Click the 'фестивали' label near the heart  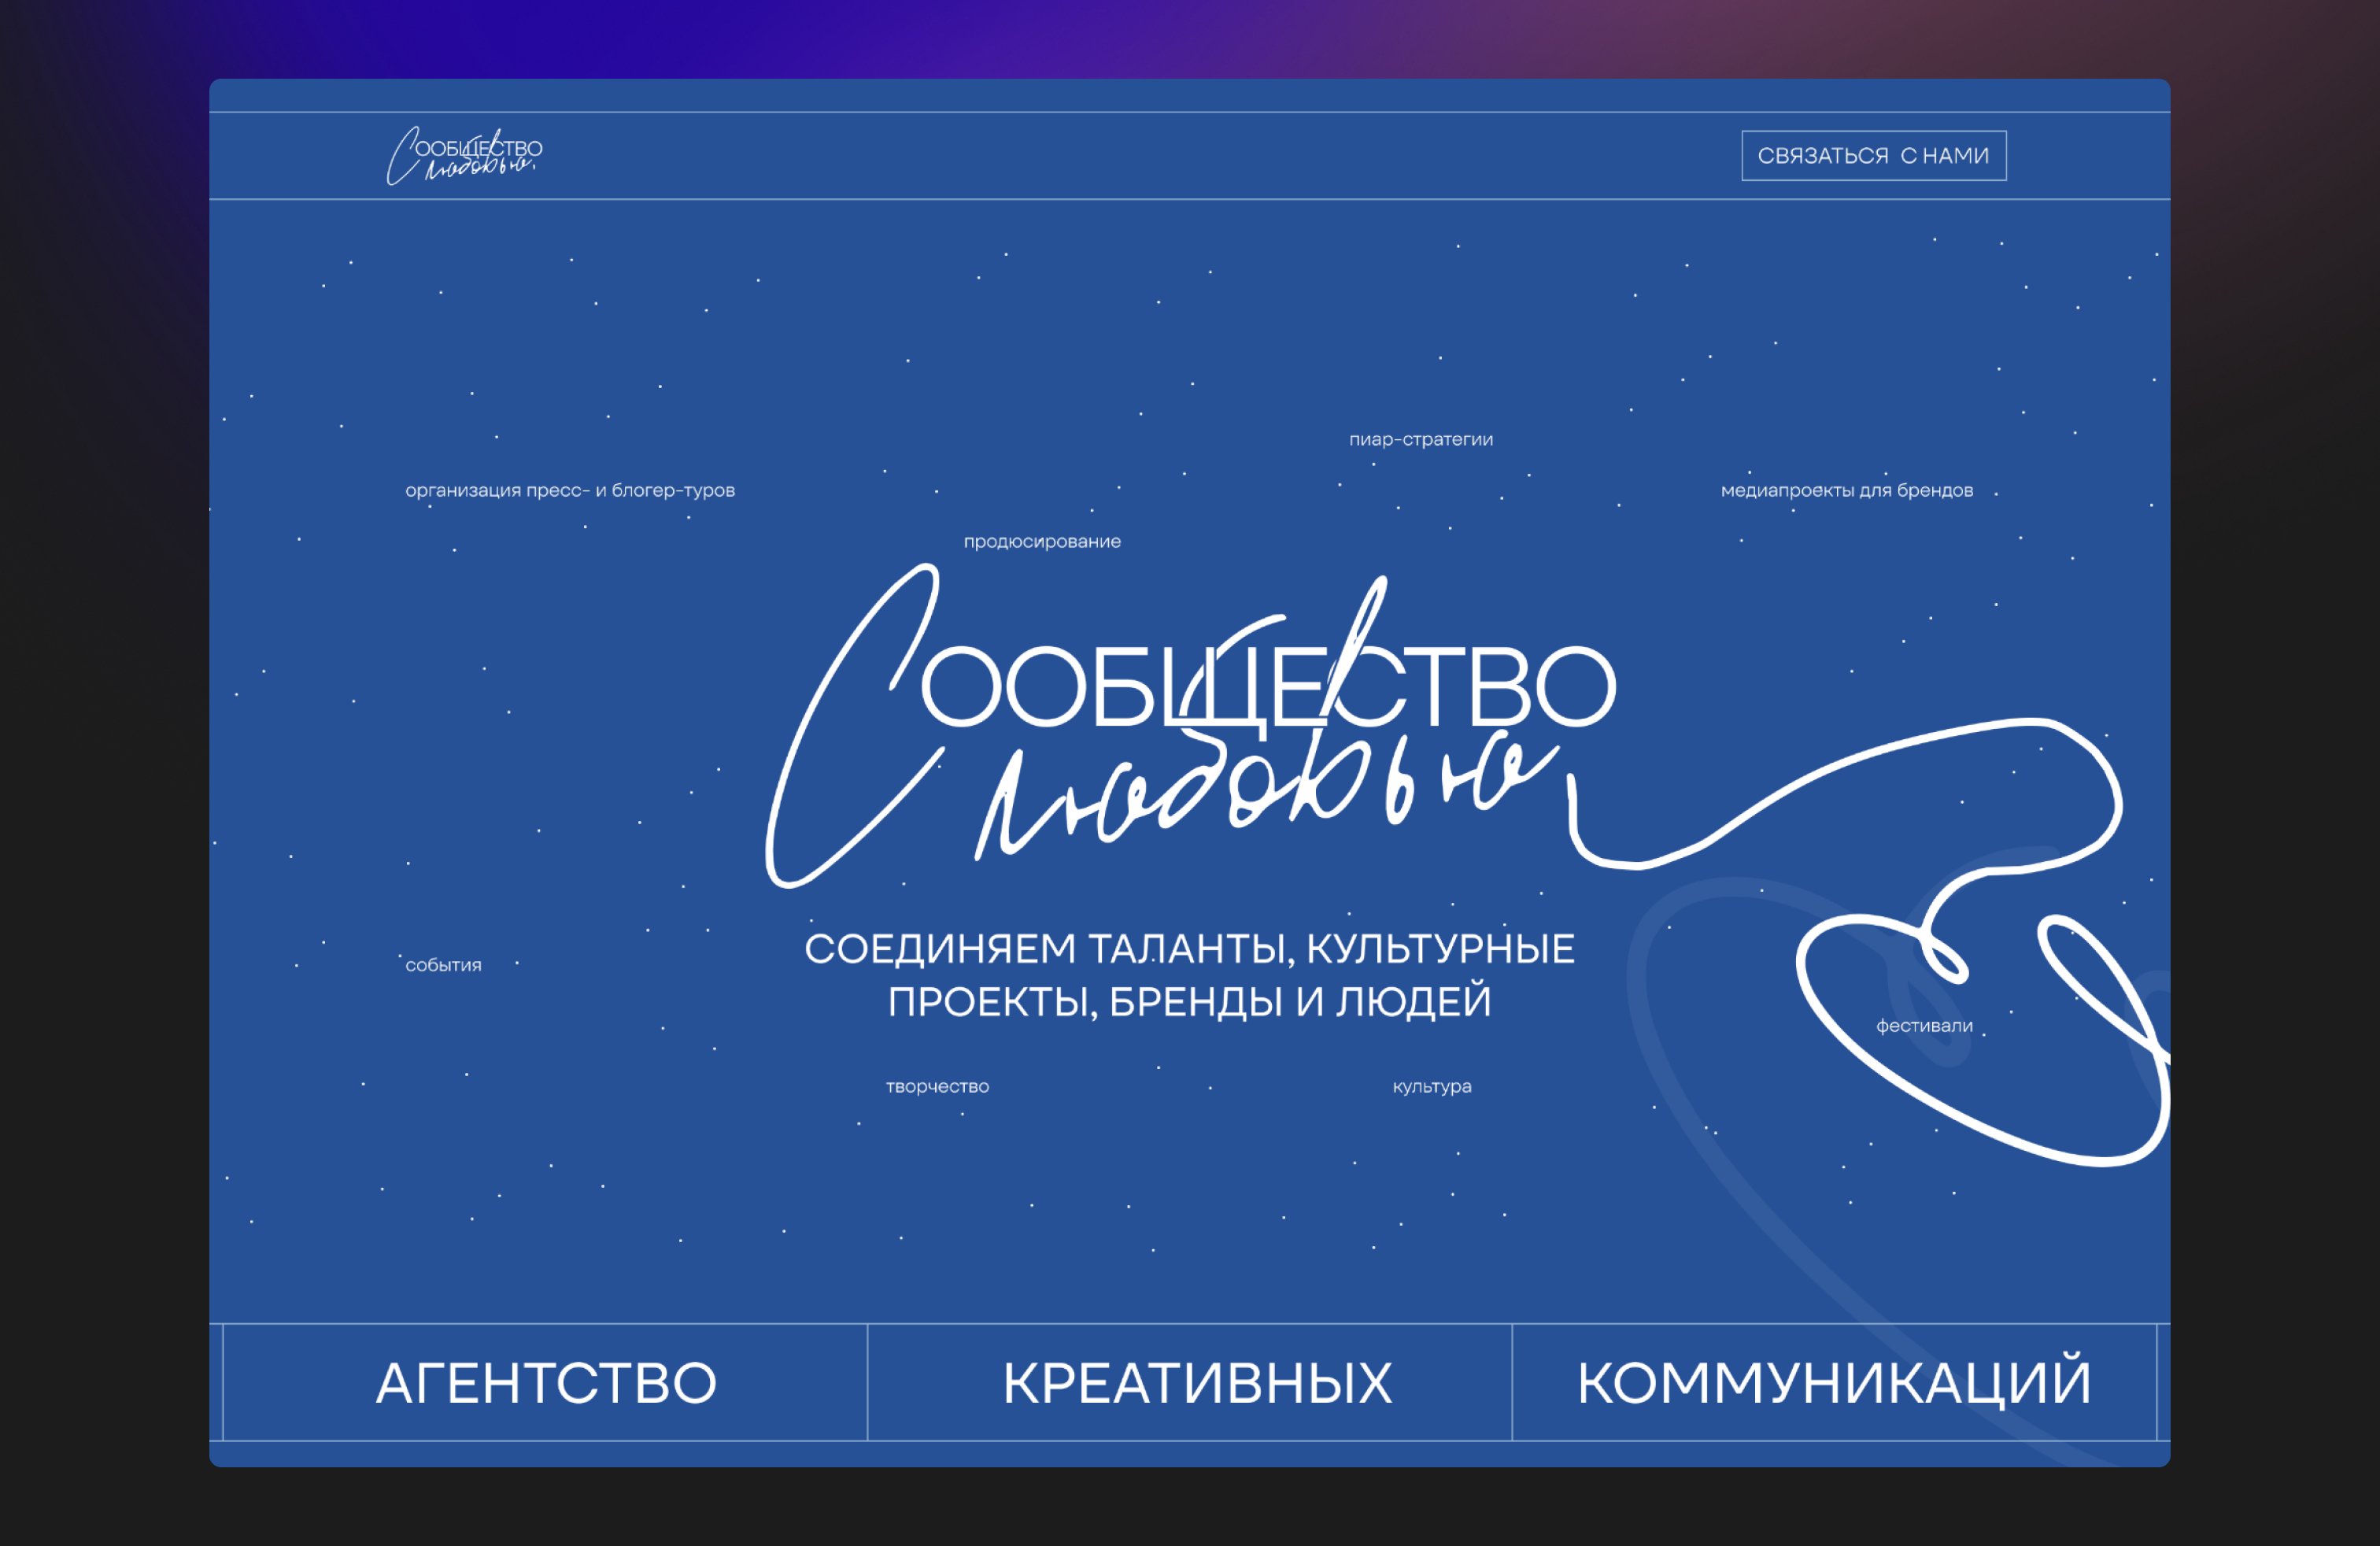(x=1924, y=1026)
